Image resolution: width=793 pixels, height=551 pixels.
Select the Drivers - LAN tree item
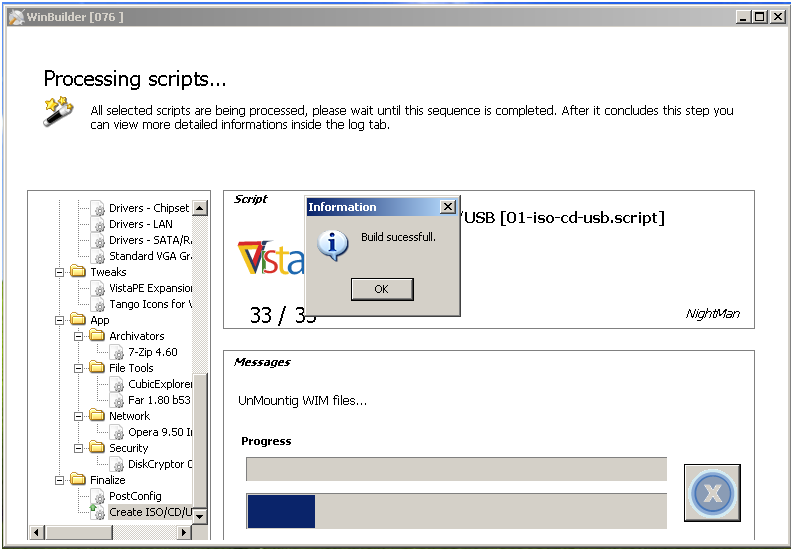pos(141,224)
